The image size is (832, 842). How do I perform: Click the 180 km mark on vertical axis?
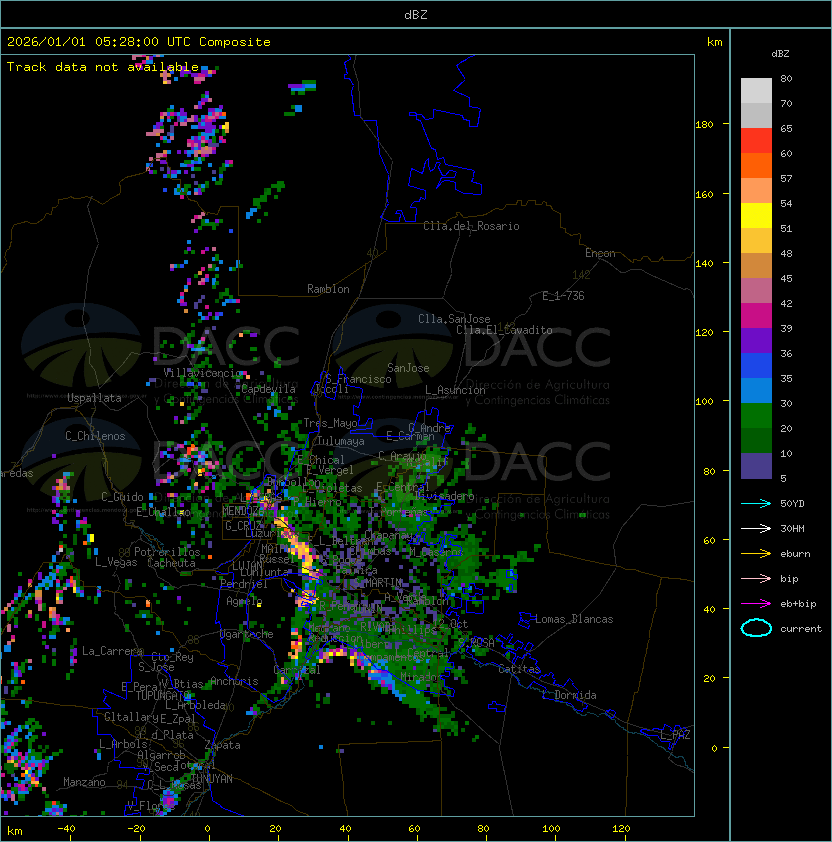704,125
